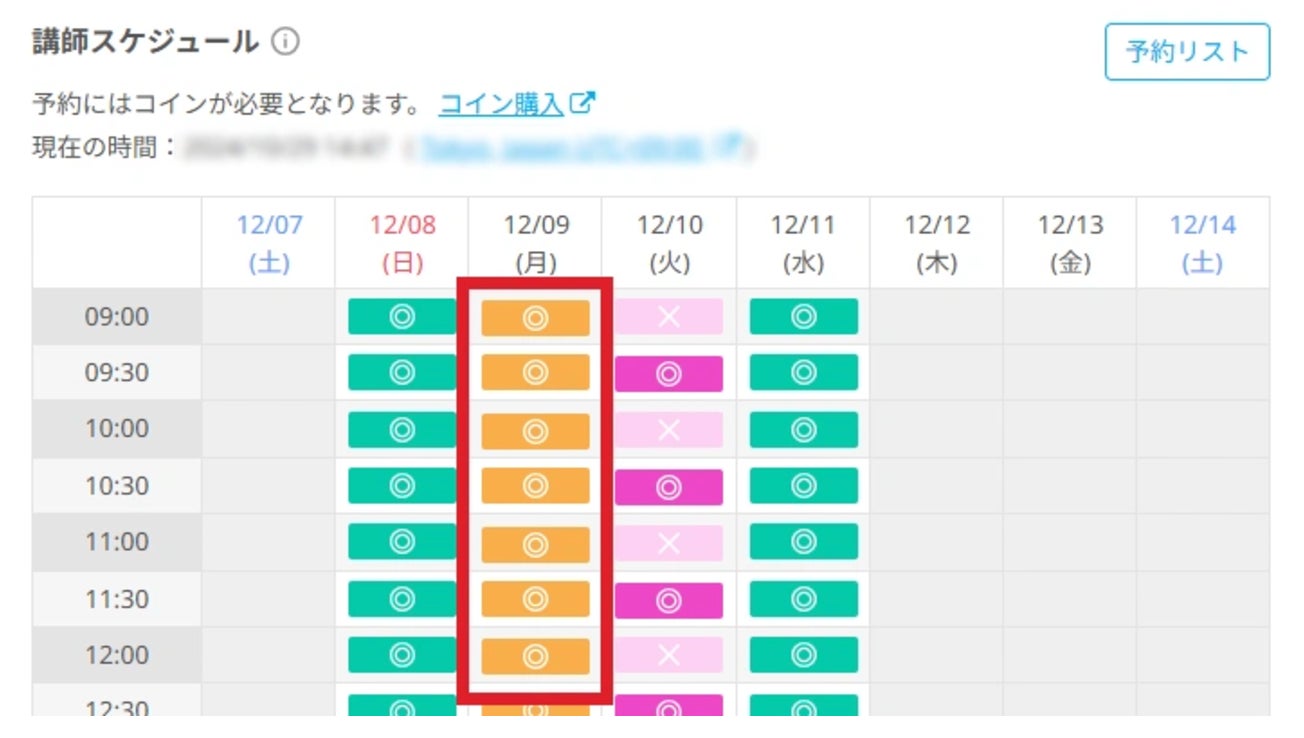The image size is (1304, 738).
Task: Pick the 12/09 11:30 orange slot
Action: tap(535, 599)
